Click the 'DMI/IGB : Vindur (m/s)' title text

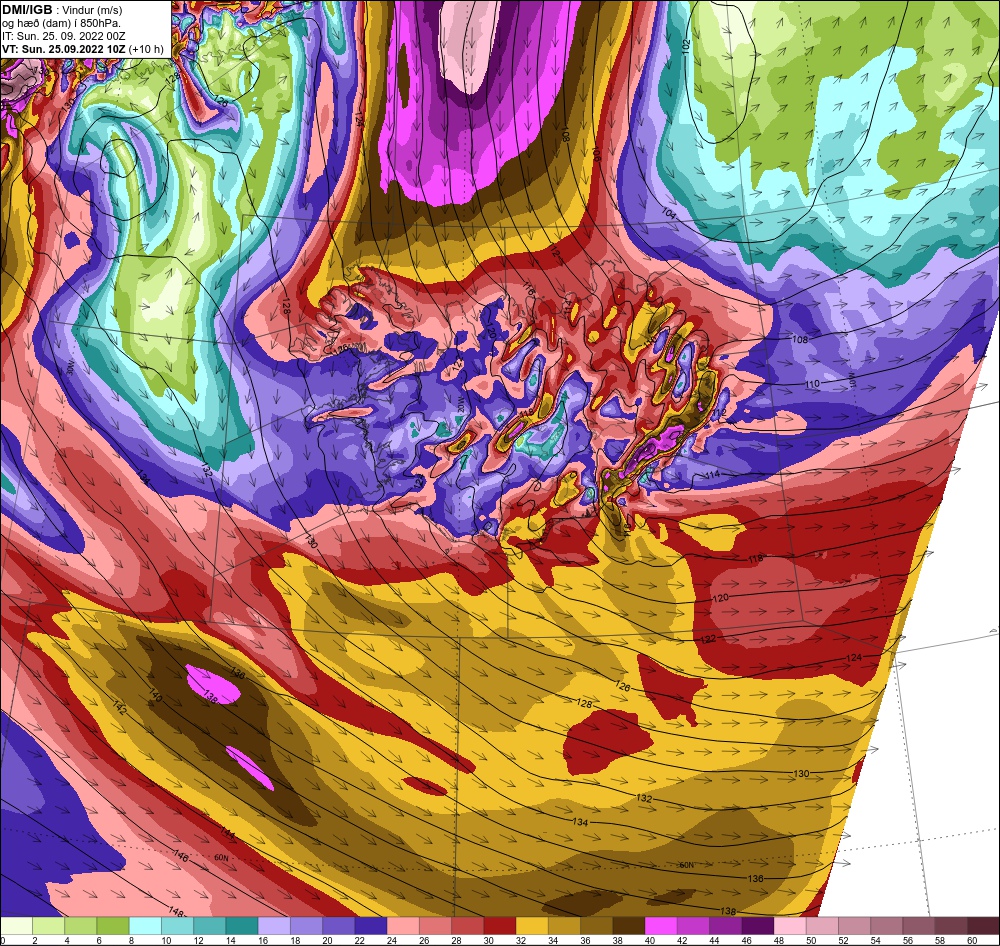click(x=62, y=10)
